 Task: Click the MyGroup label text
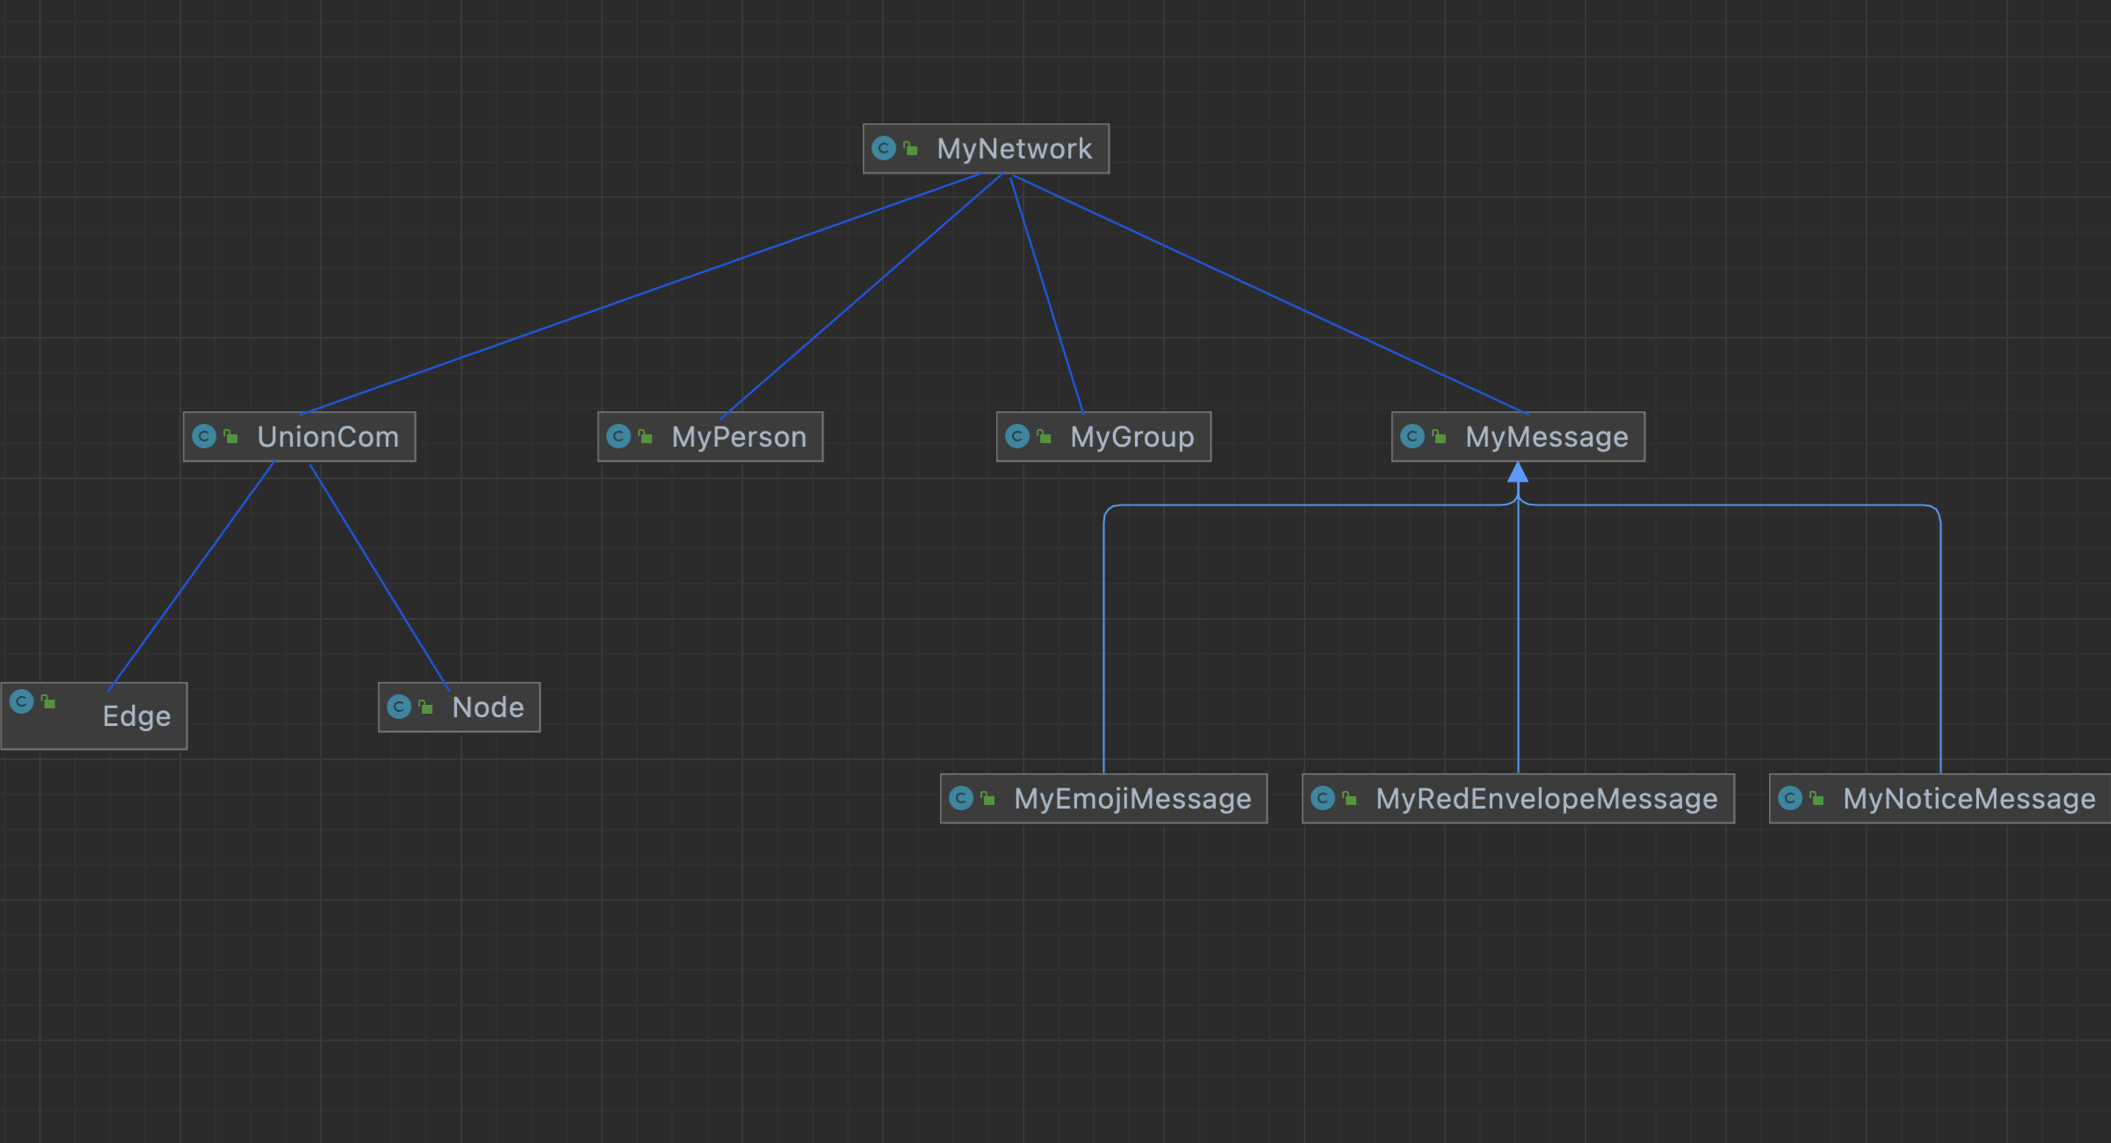[x=1132, y=437]
